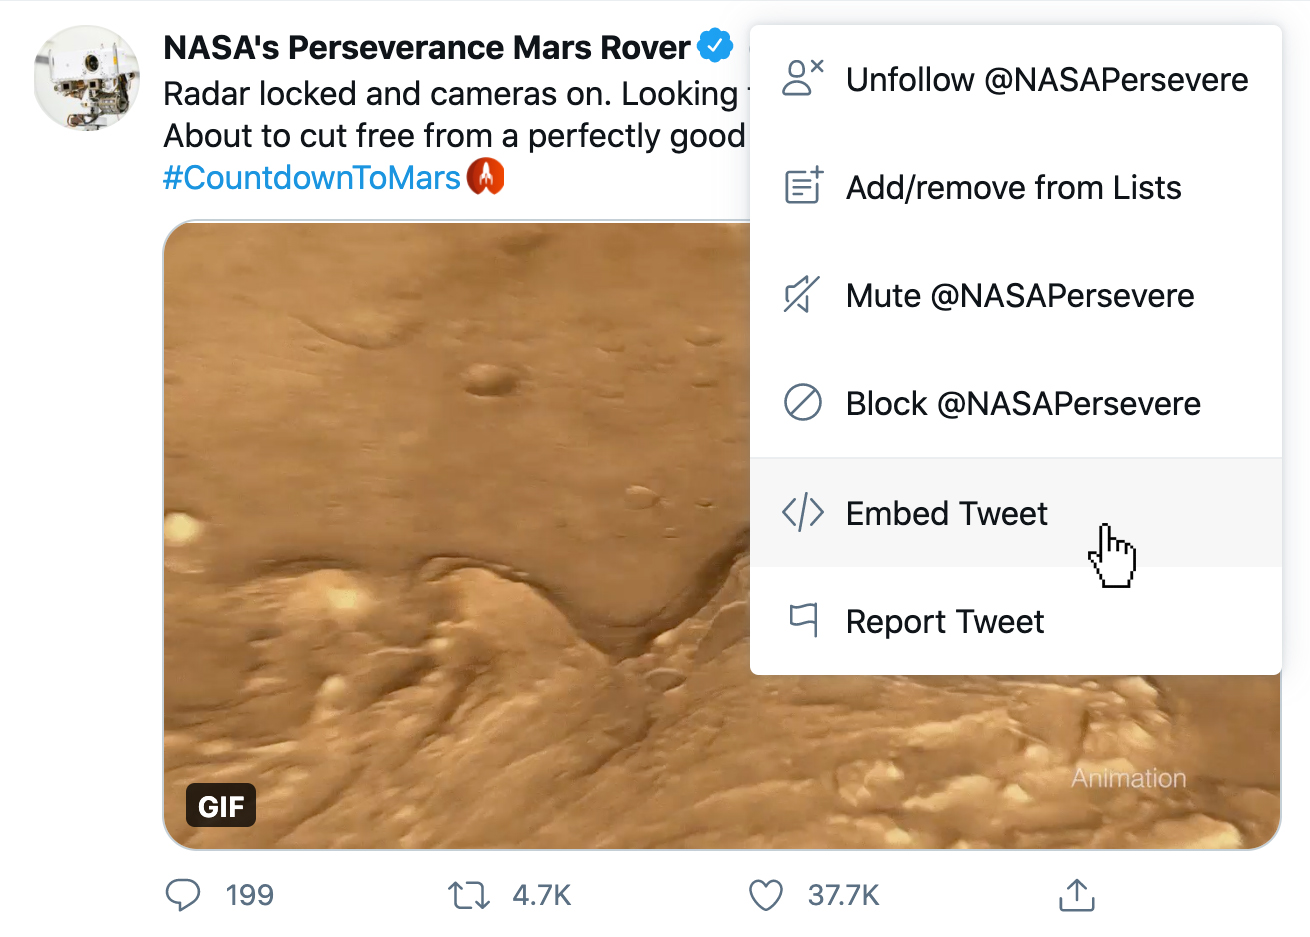Click the code brackets icon beside Embed Tweet

pyautogui.click(x=801, y=513)
